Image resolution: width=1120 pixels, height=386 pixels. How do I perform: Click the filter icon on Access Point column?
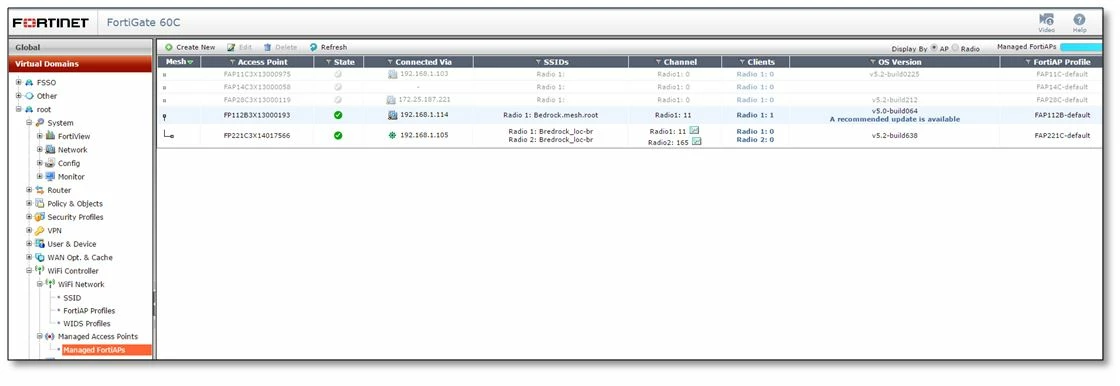coord(232,62)
